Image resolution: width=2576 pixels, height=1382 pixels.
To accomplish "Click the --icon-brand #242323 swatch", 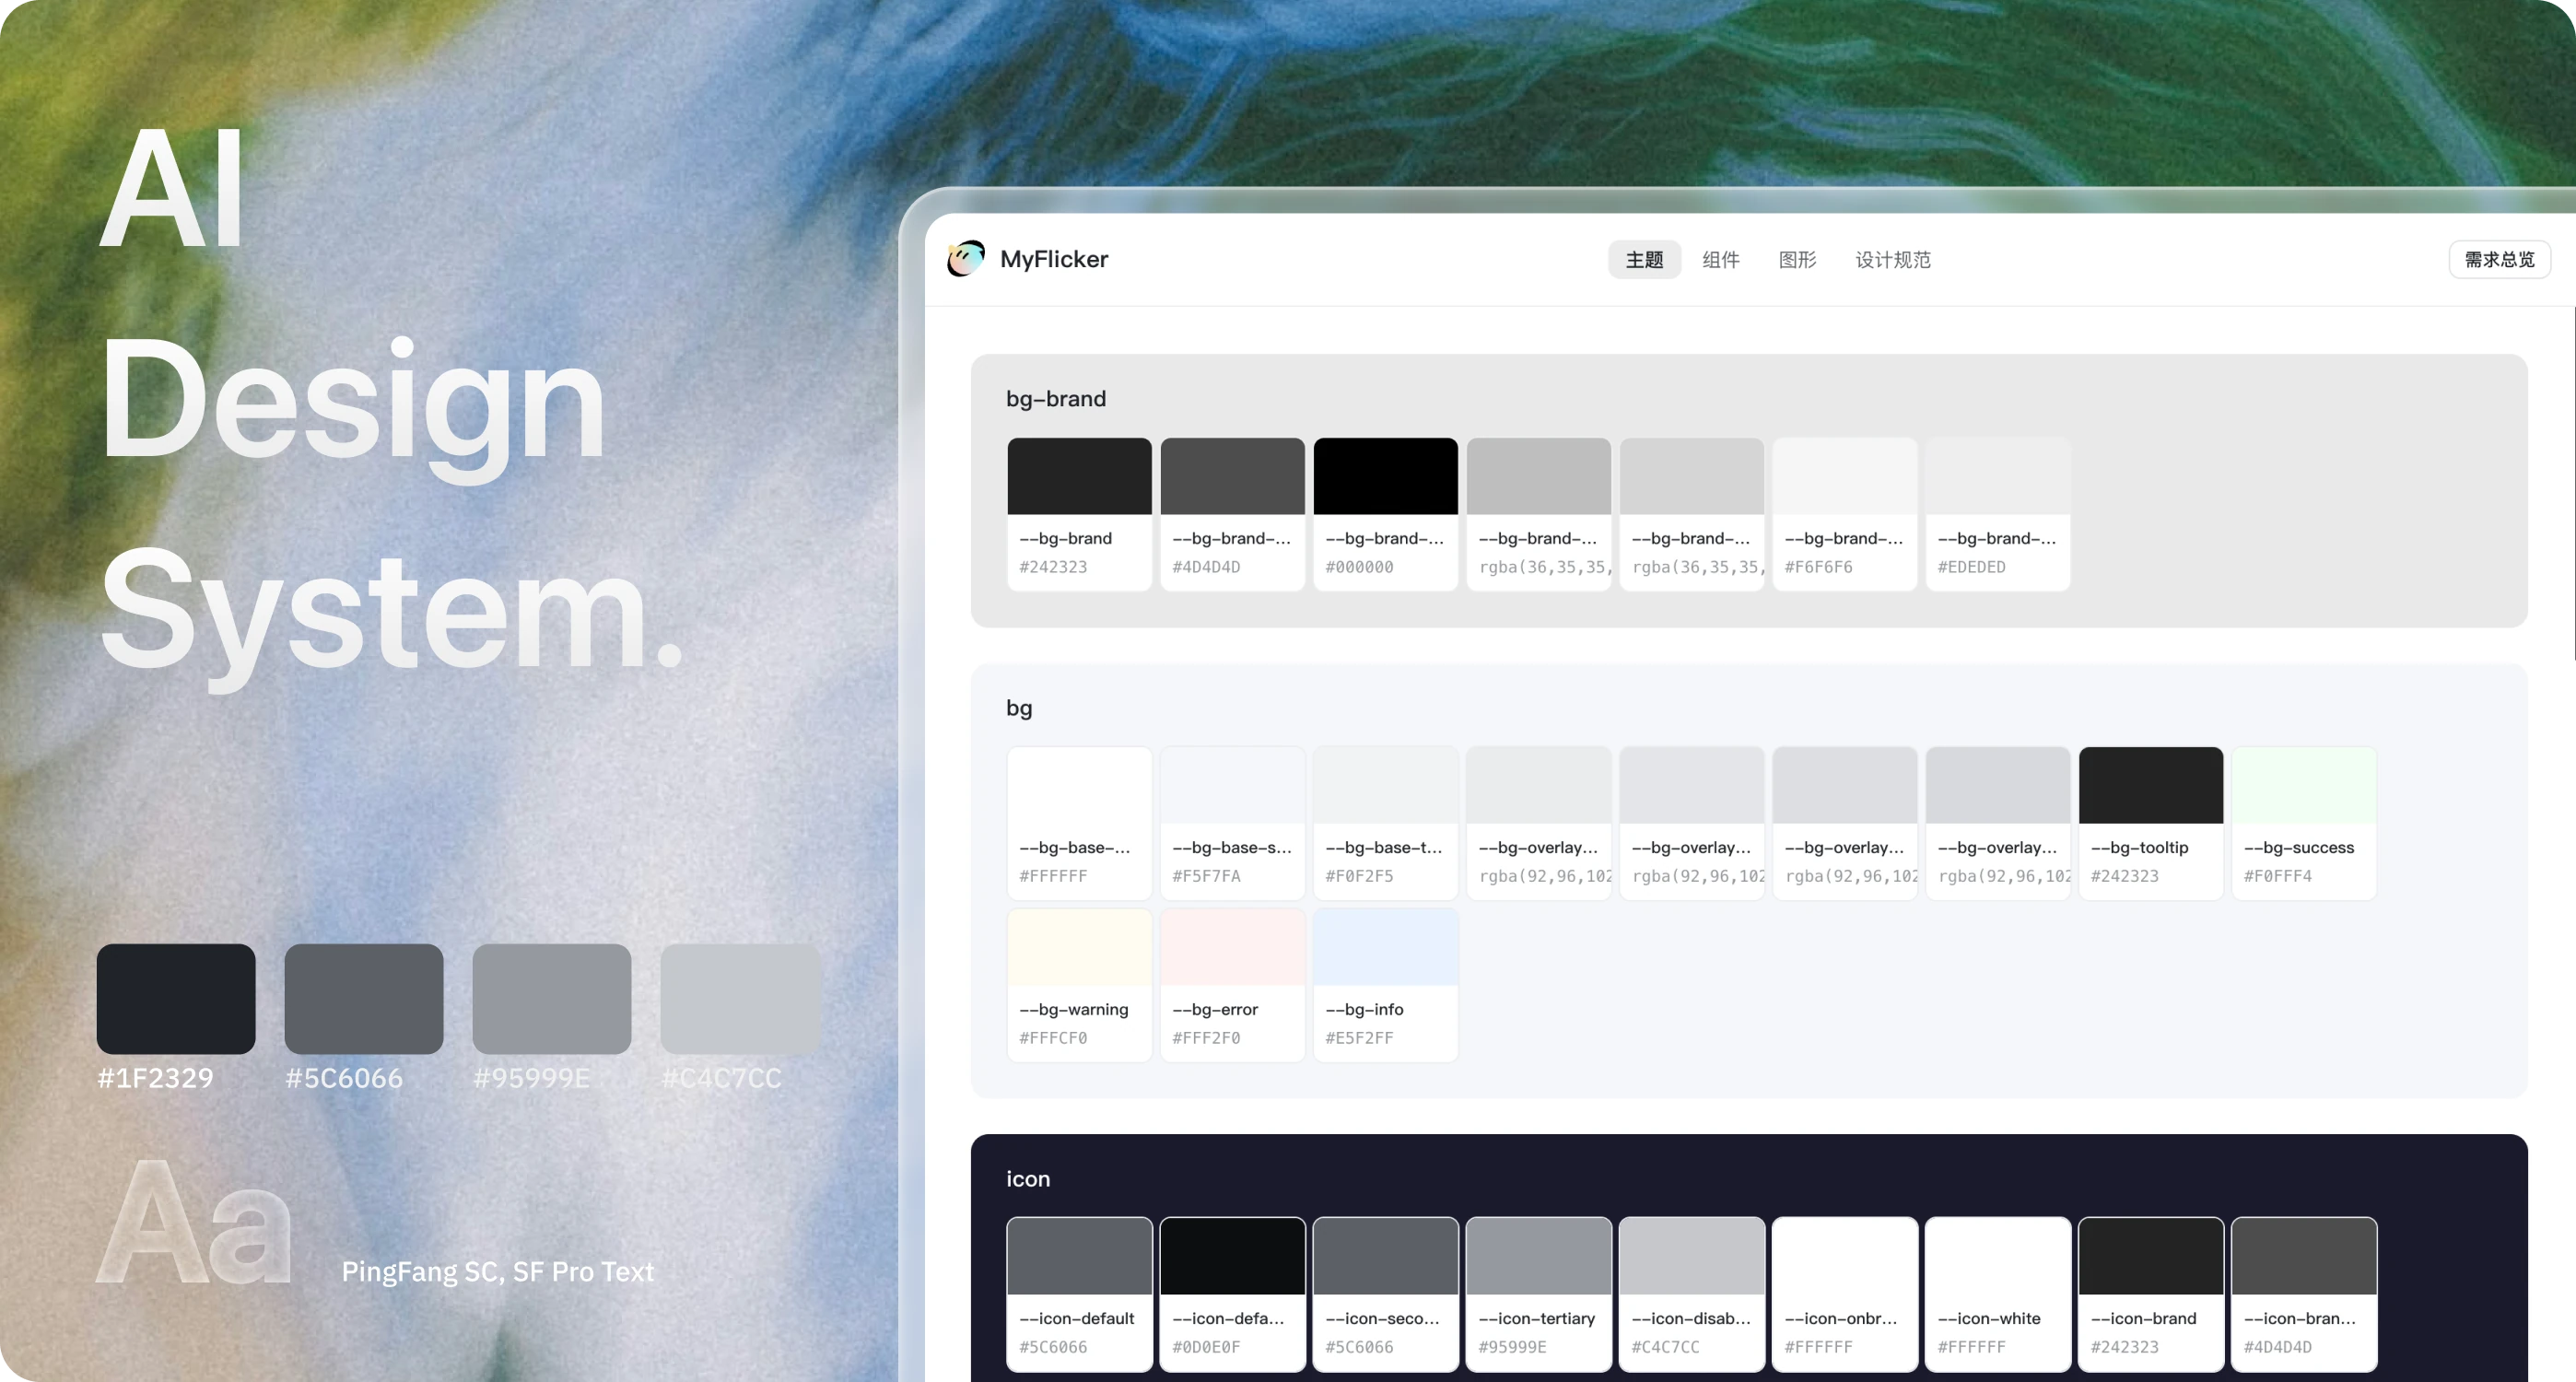I will (2150, 1294).
